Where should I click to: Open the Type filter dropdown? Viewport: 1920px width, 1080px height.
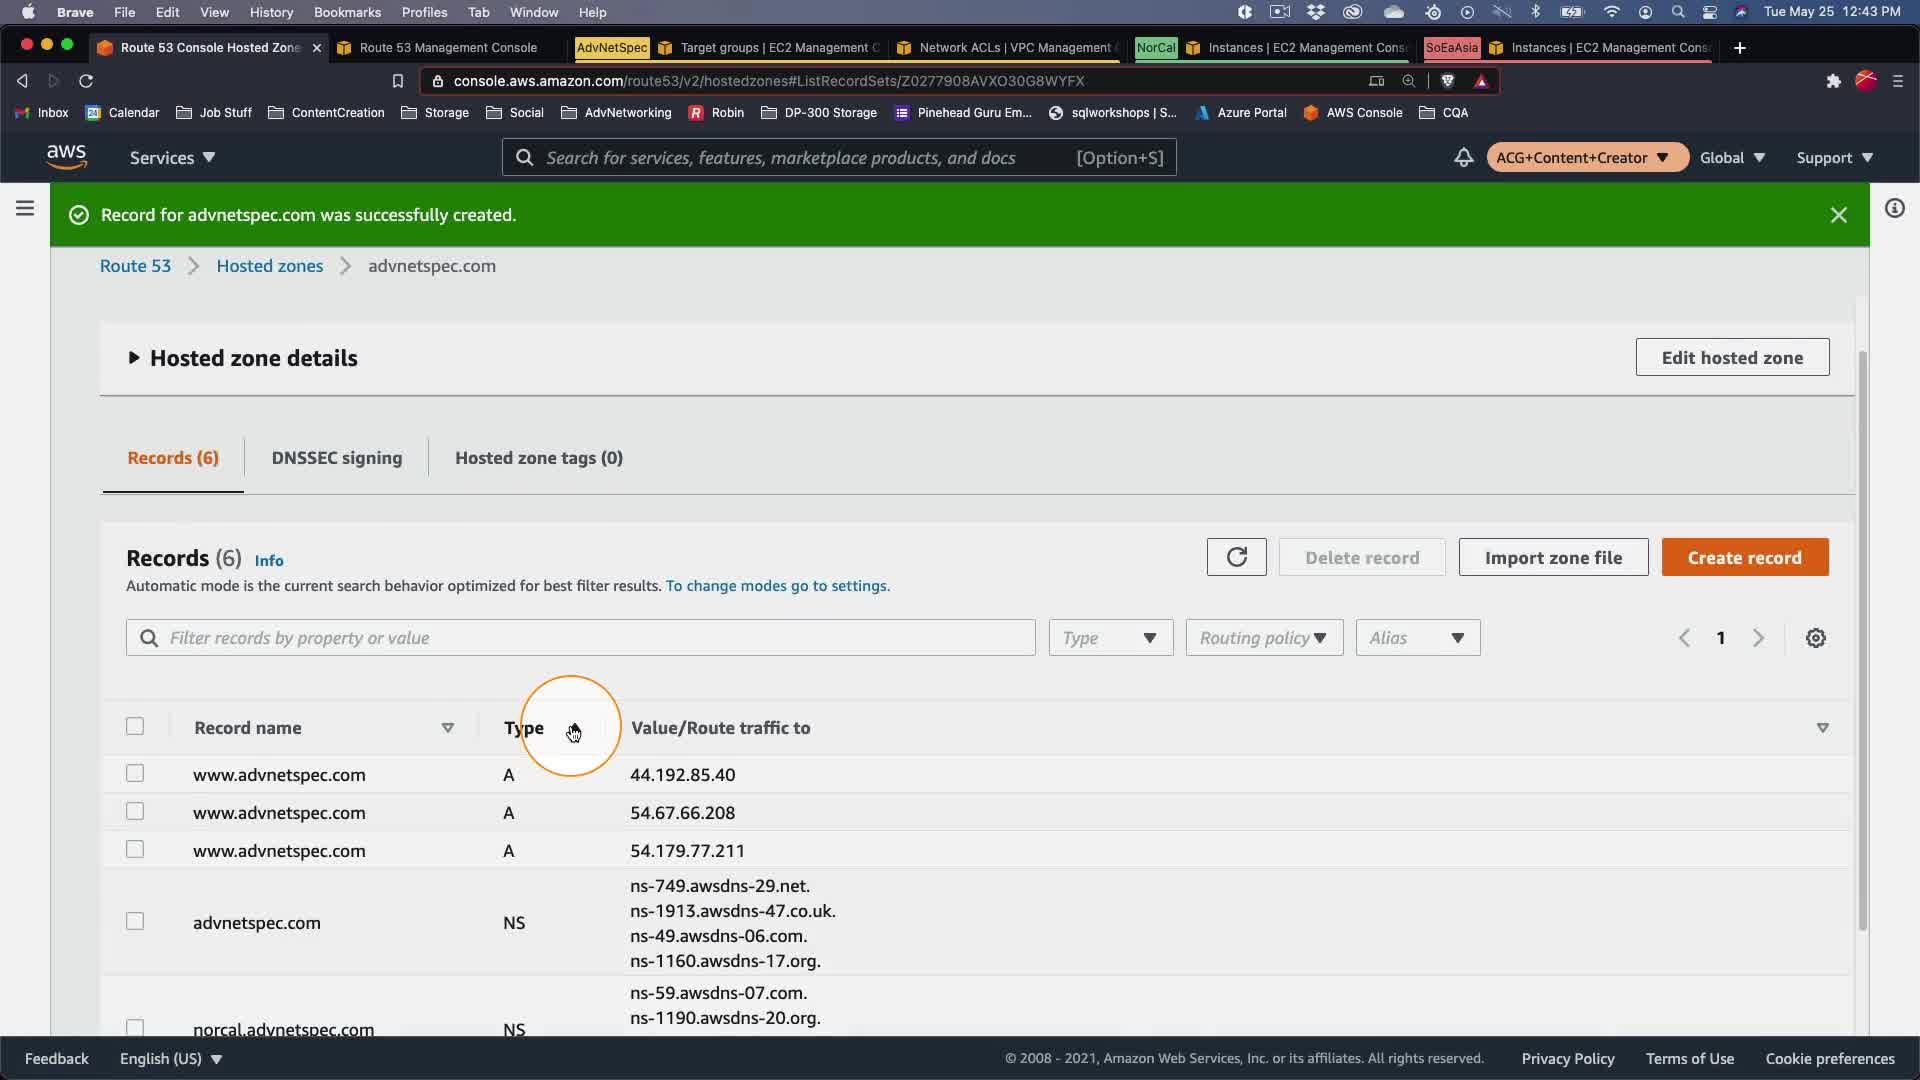[1110, 638]
